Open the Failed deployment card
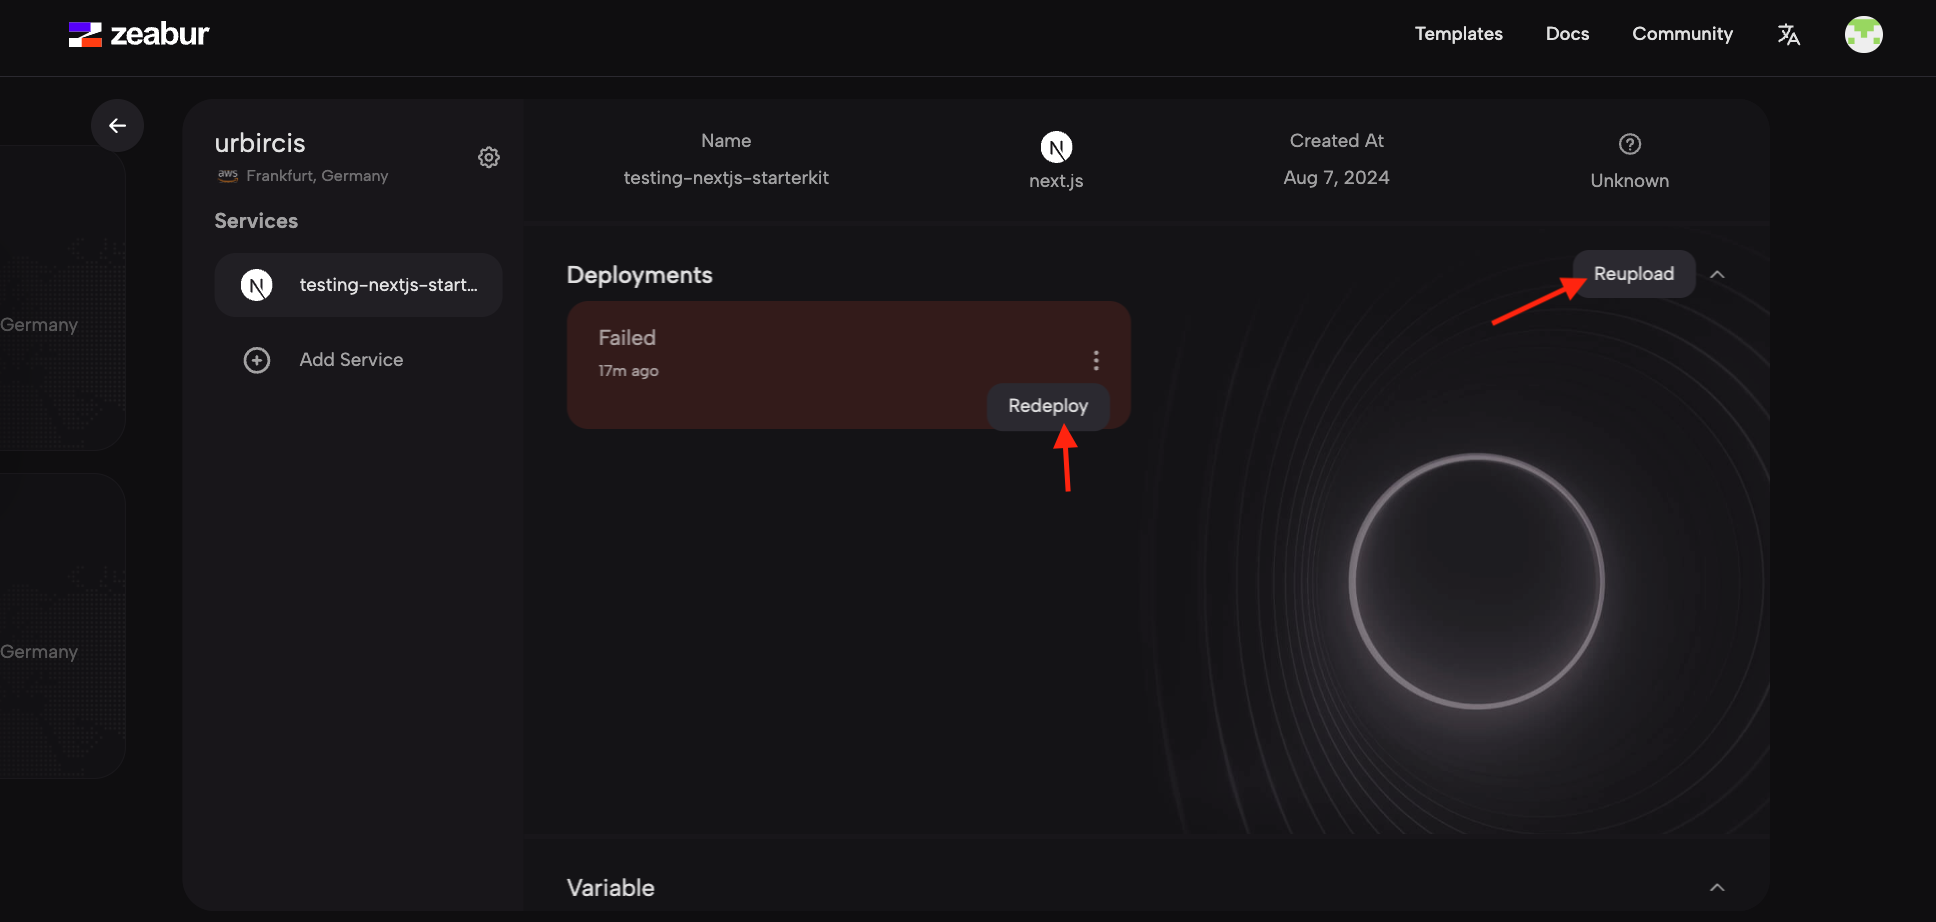This screenshot has width=1936, height=922. 848,365
